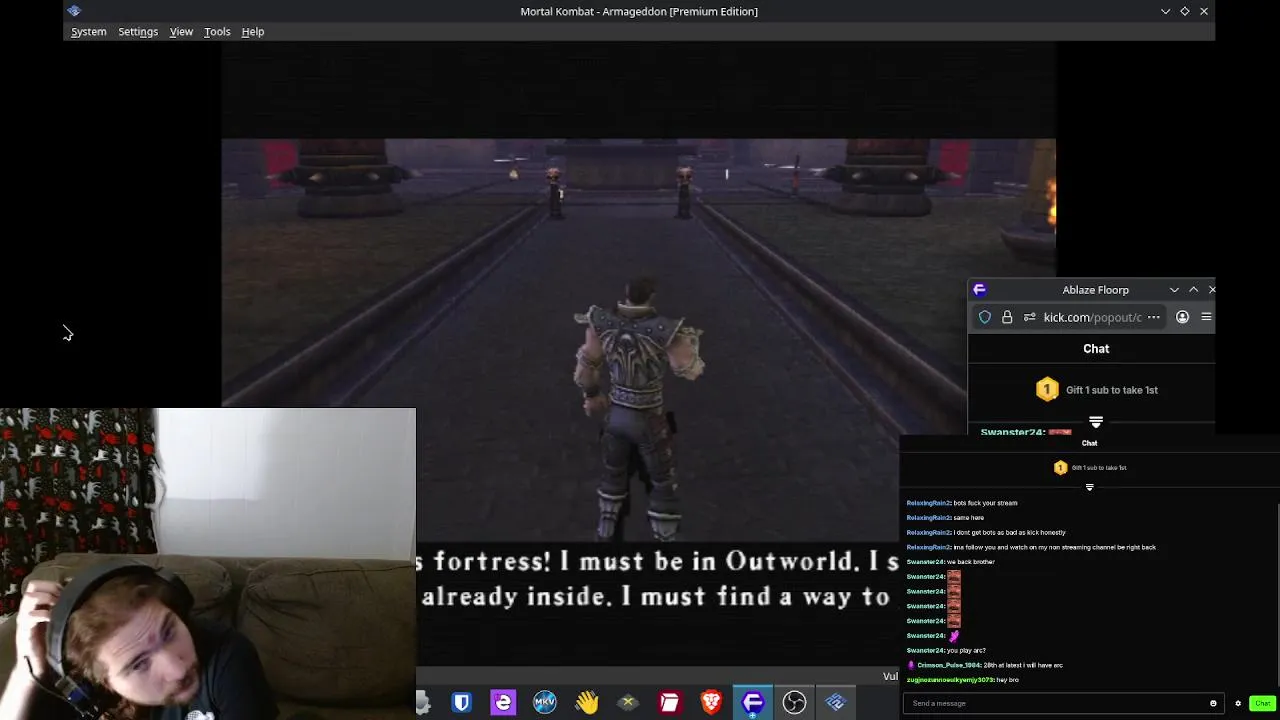
Task: Click gold 1 badge in lower chat overlay
Action: [1061, 468]
